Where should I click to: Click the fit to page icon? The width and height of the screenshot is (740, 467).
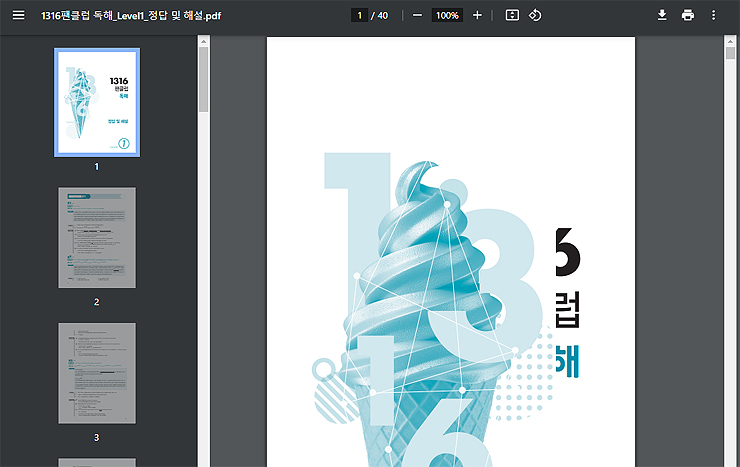512,16
